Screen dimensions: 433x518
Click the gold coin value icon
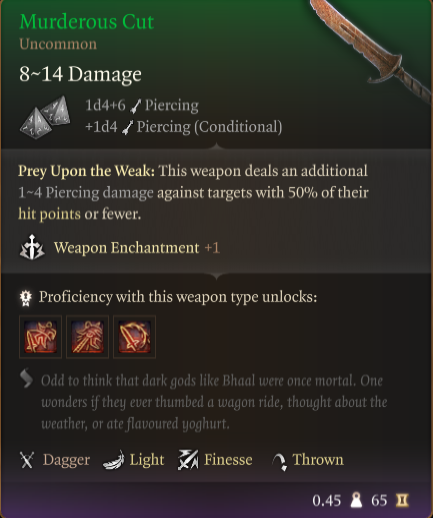[x=402, y=500]
